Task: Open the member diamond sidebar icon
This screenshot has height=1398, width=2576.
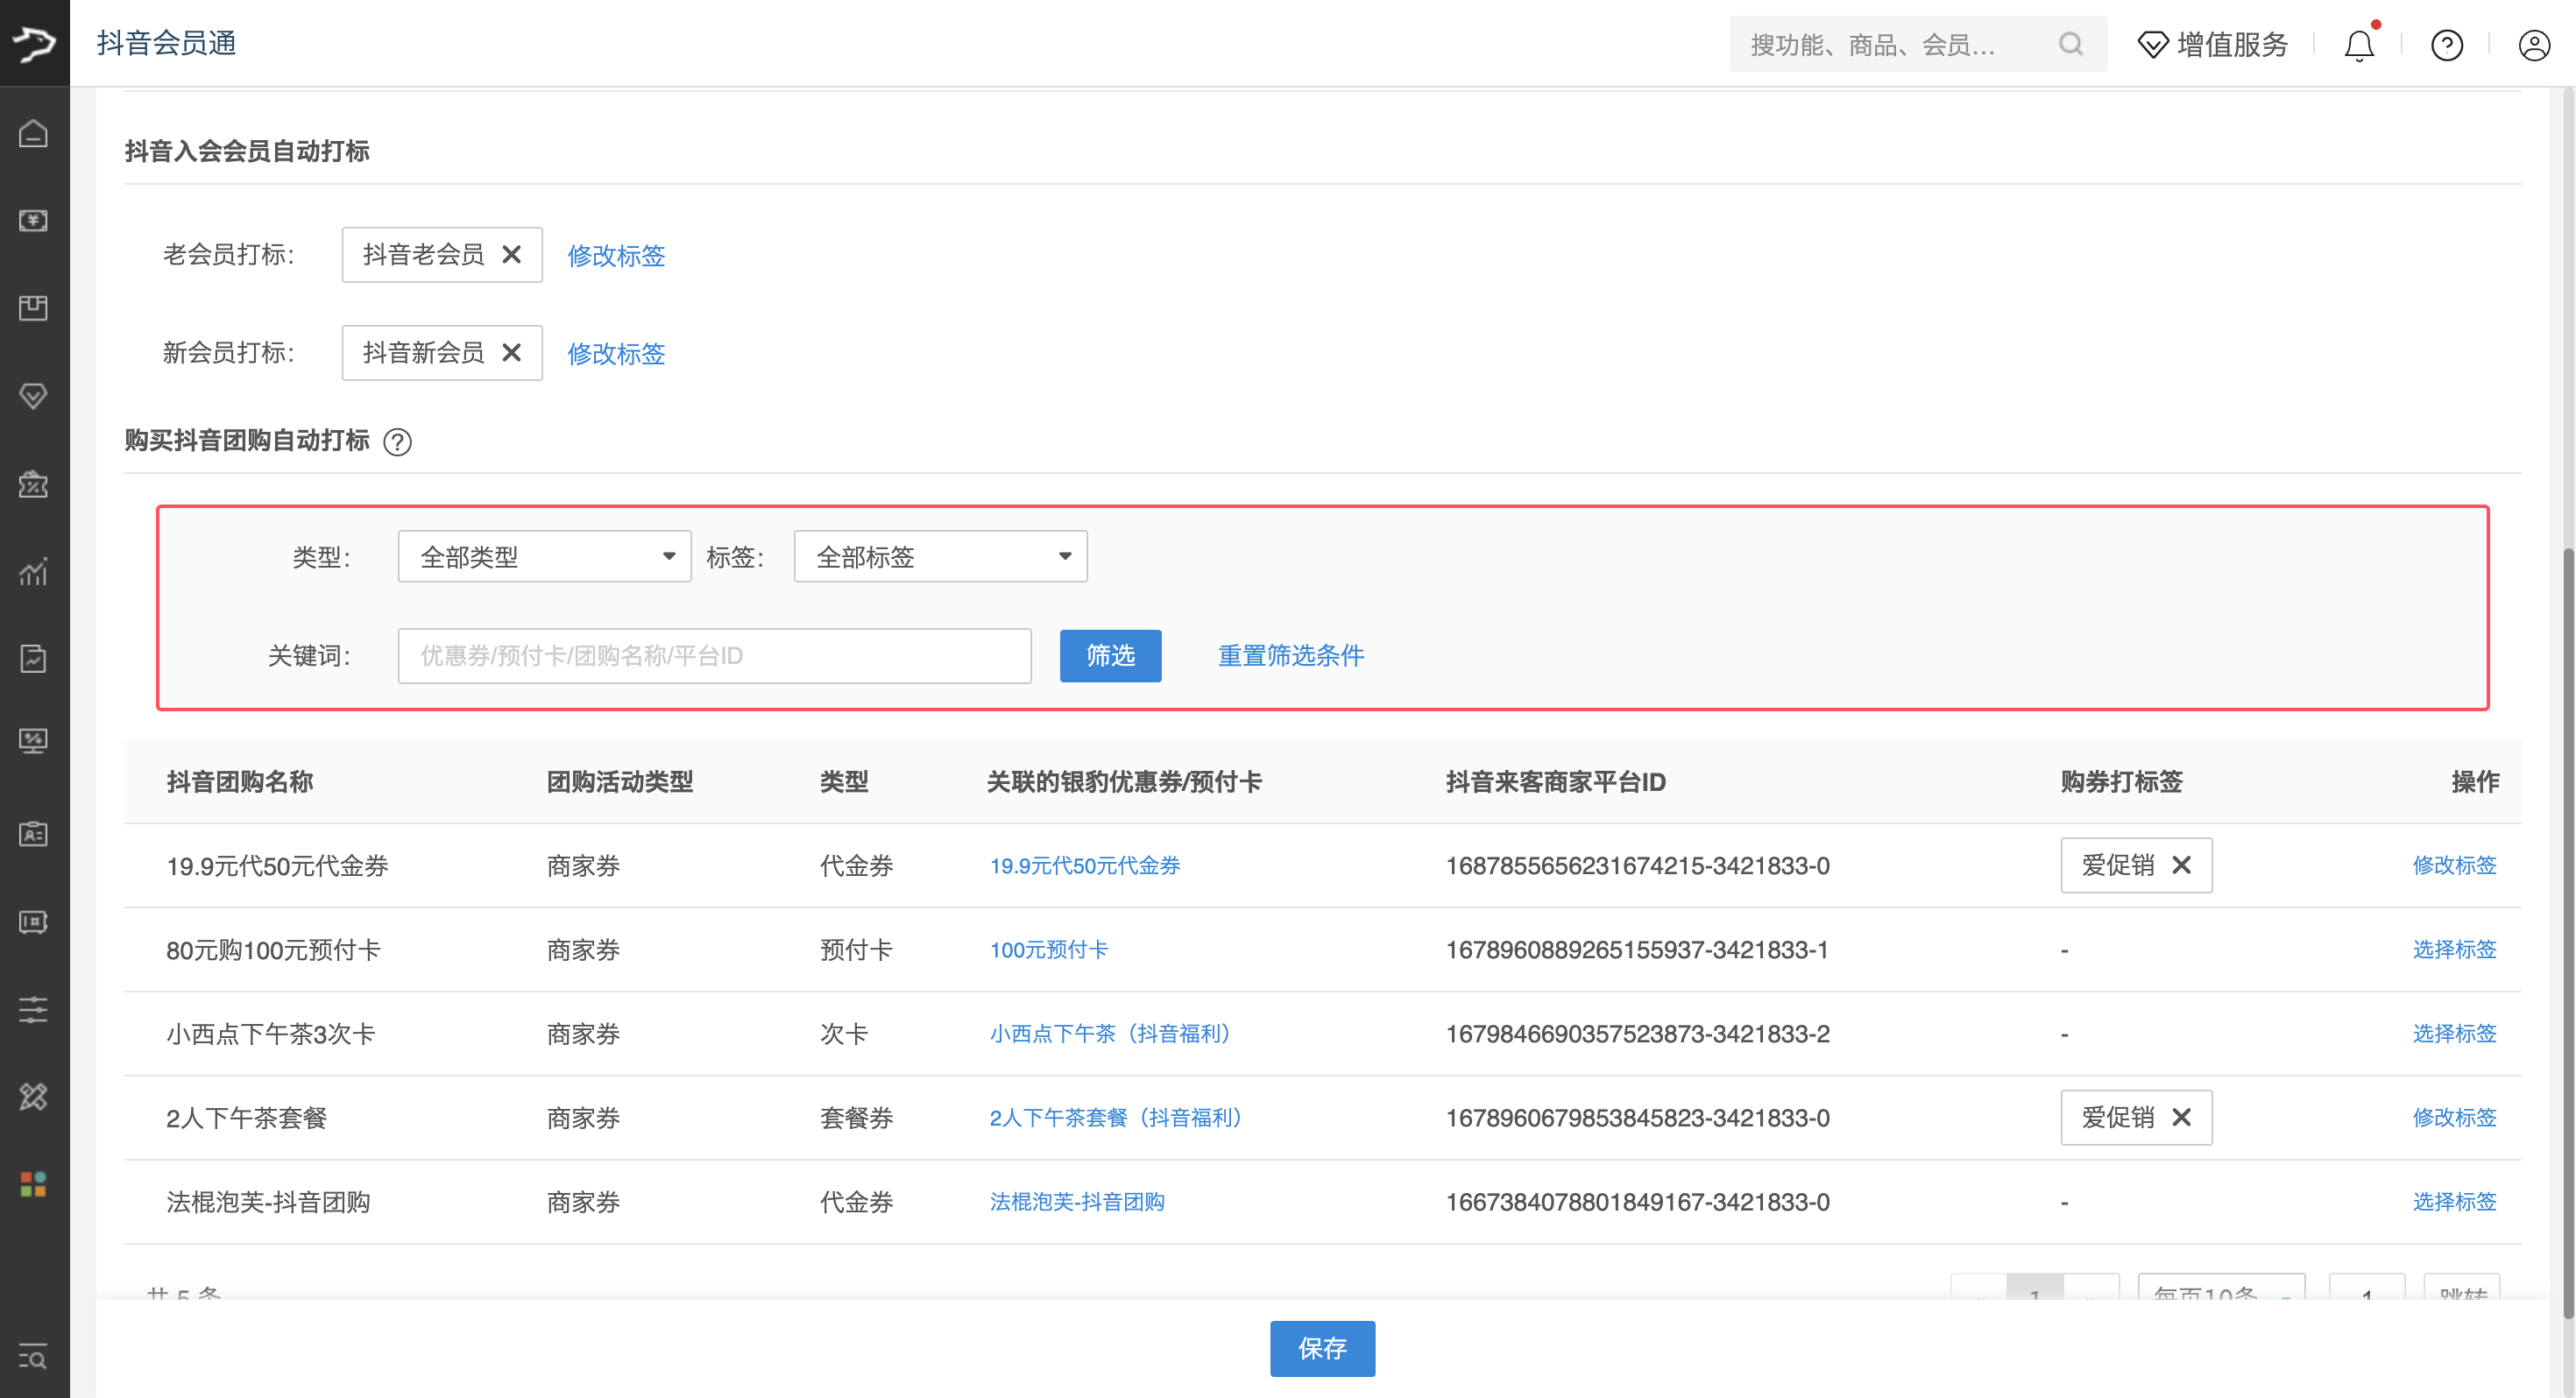Action: pyautogui.click(x=33, y=396)
